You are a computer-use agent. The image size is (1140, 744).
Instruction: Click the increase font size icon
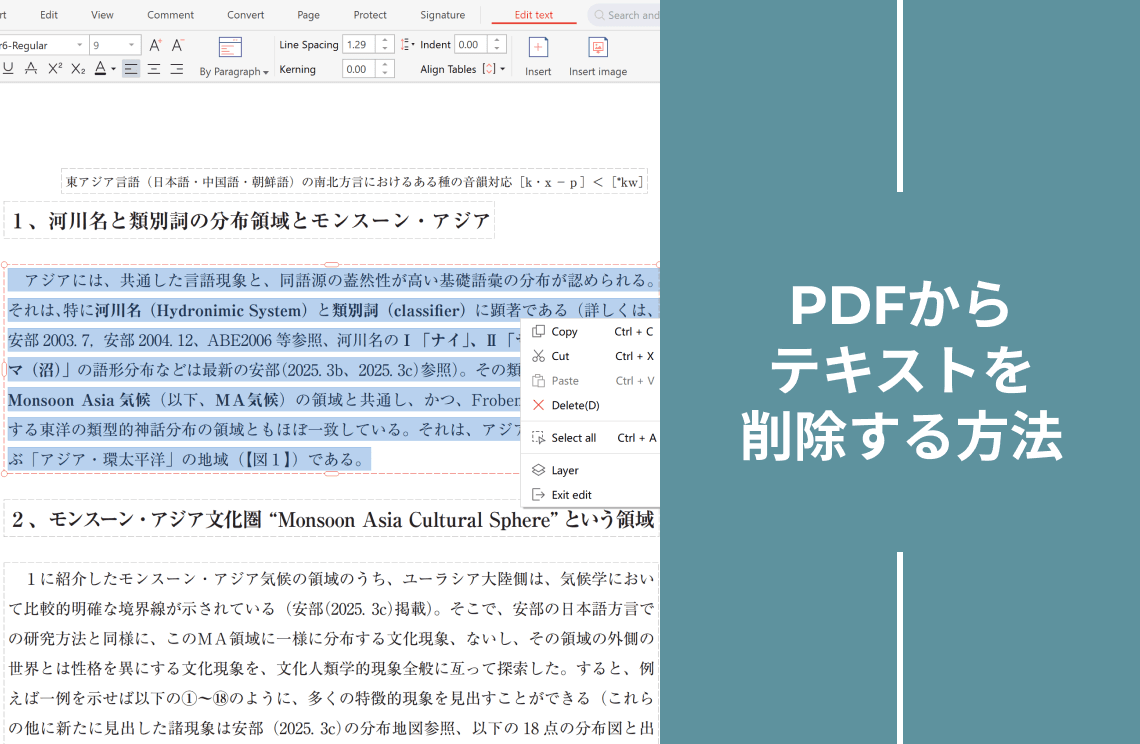coord(155,45)
